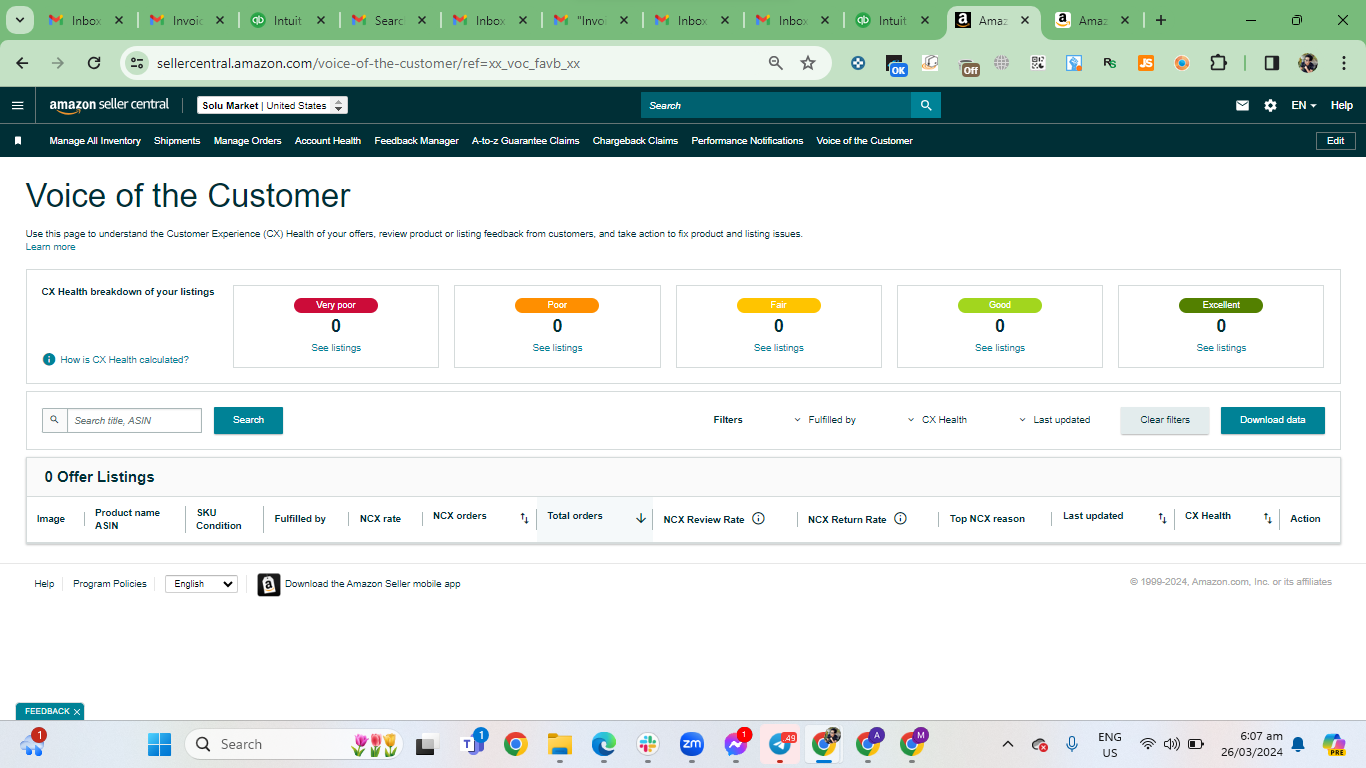The width and height of the screenshot is (1366, 768).
Task: See listings under Very poor
Action: pyautogui.click(x=336, y=348)
